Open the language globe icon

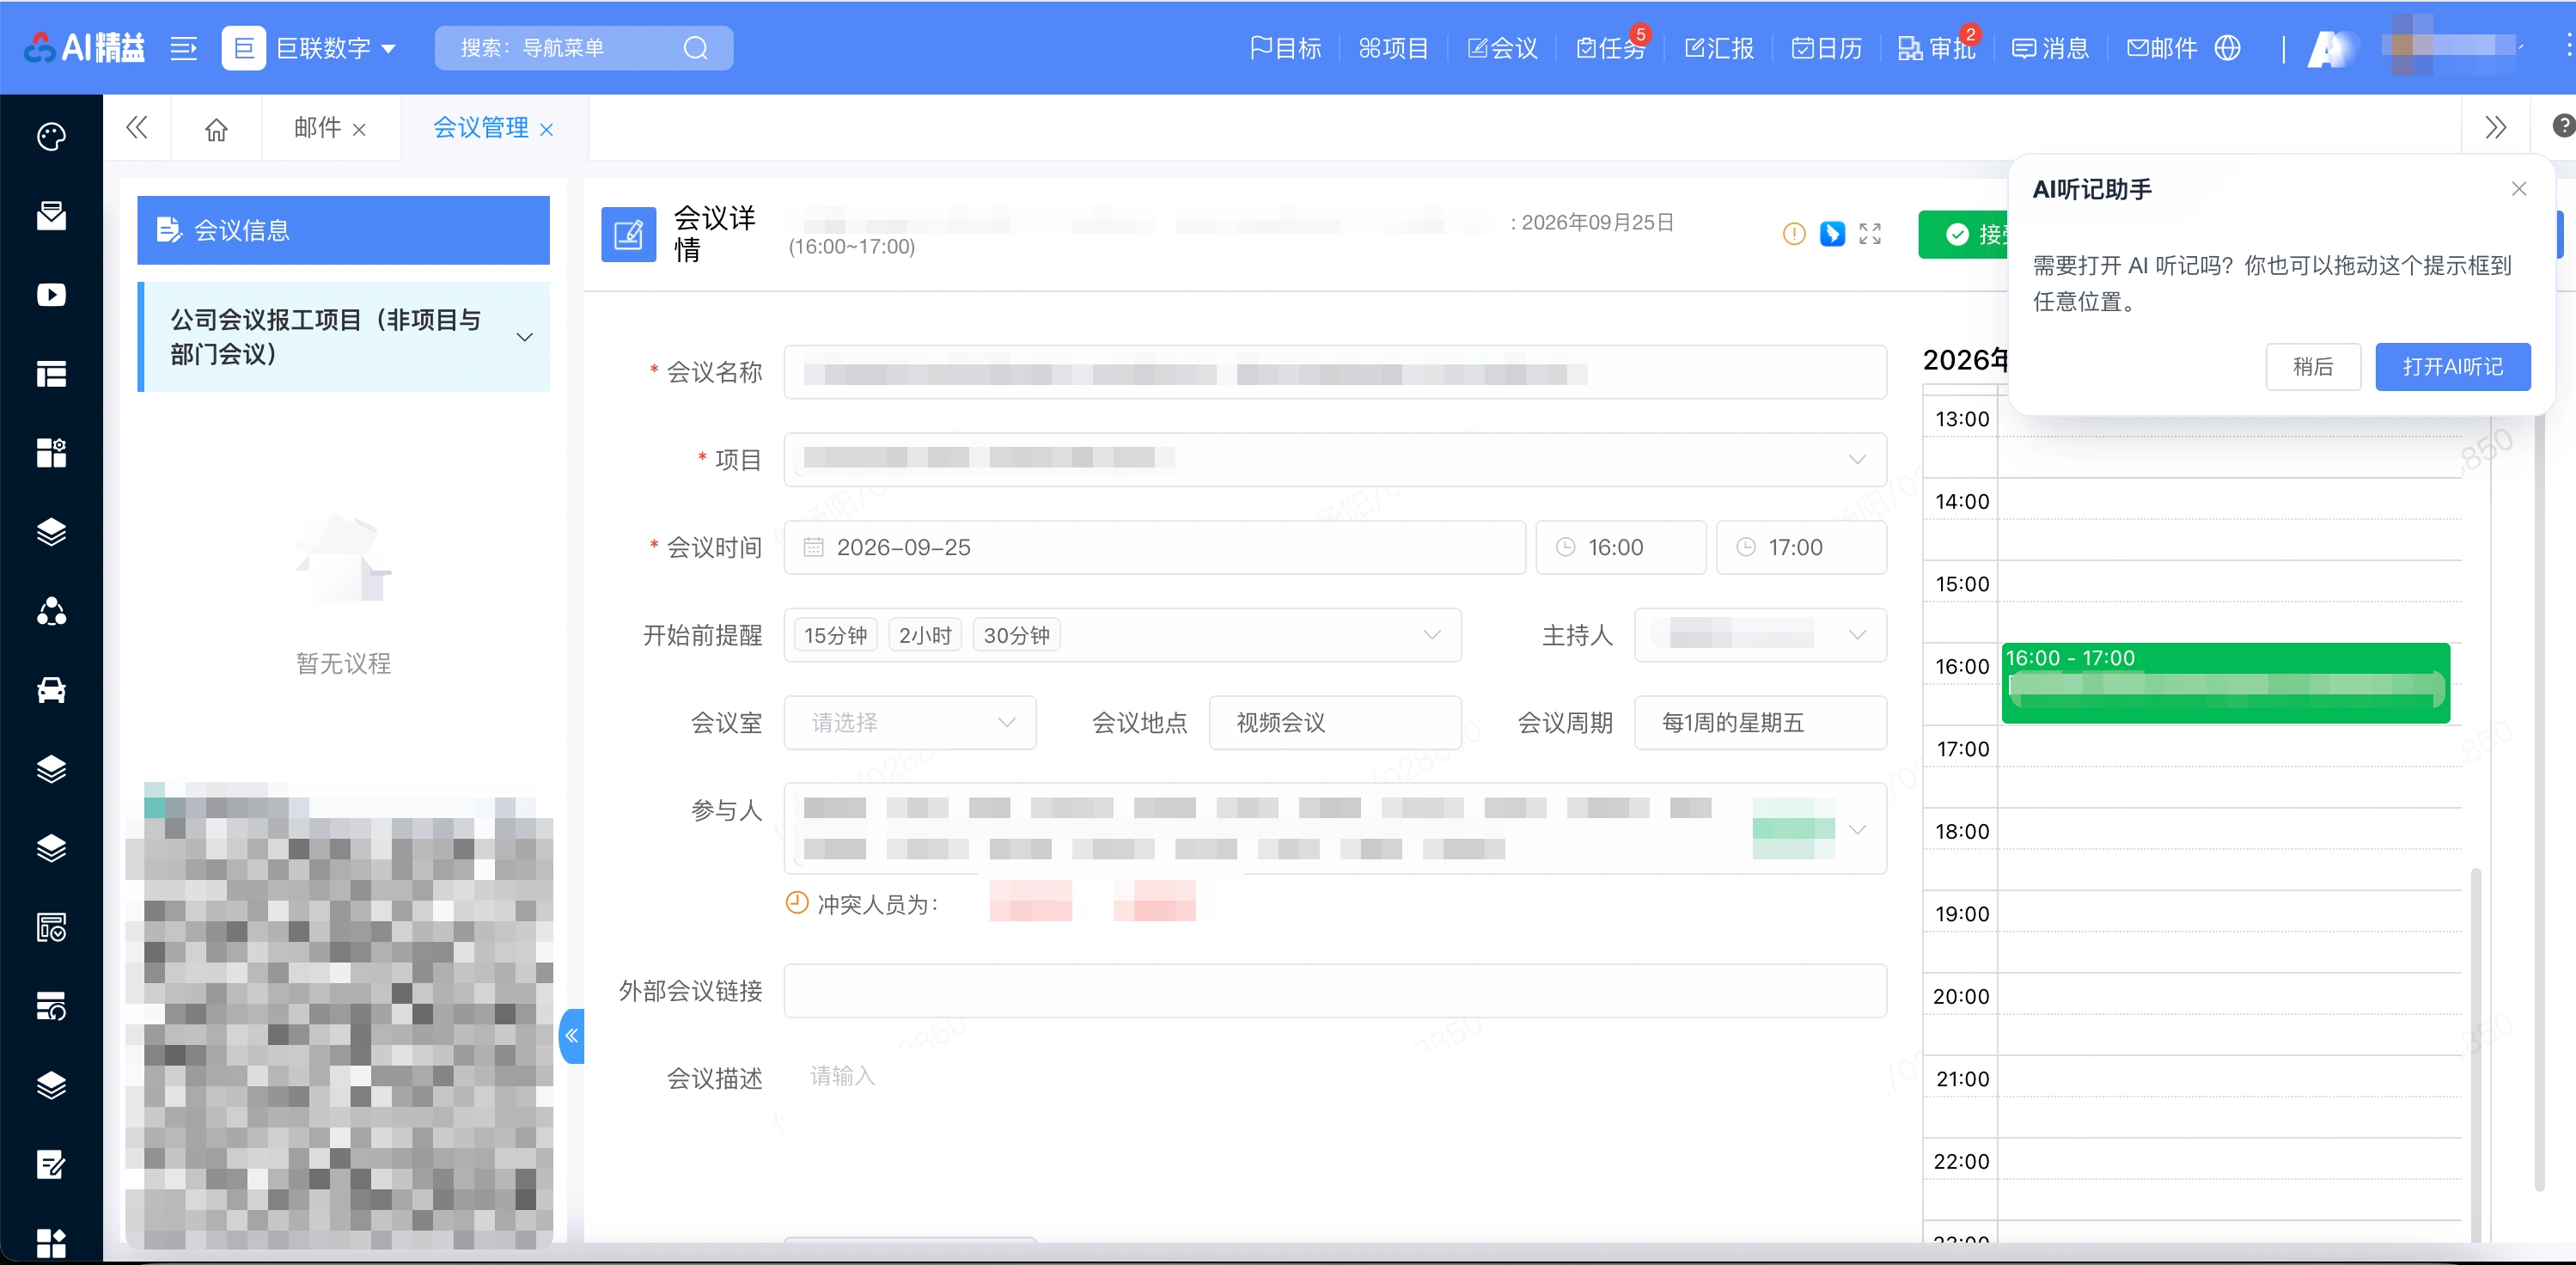2228,48
